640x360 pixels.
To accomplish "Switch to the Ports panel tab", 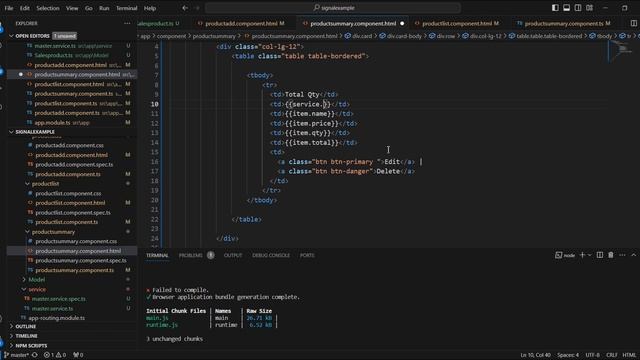I will coord(307,256).
